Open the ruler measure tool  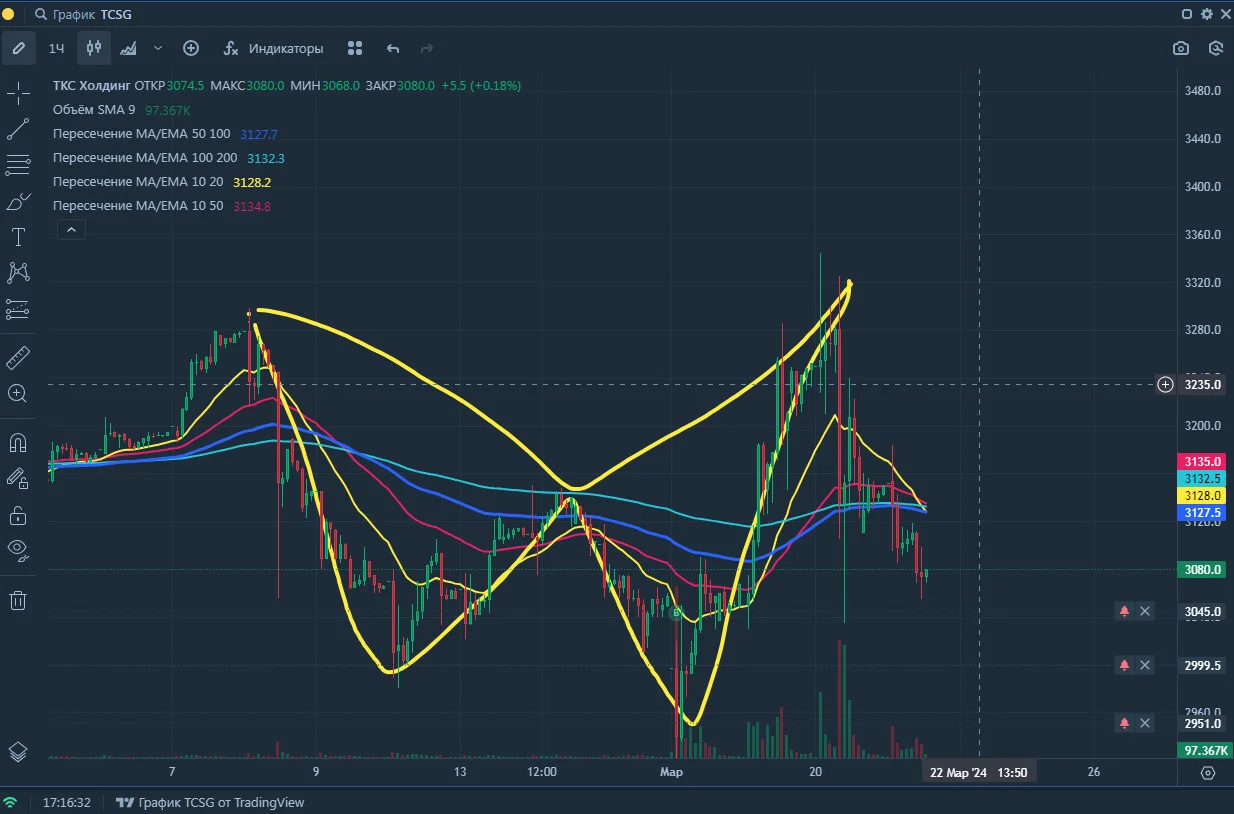[18, 357]
